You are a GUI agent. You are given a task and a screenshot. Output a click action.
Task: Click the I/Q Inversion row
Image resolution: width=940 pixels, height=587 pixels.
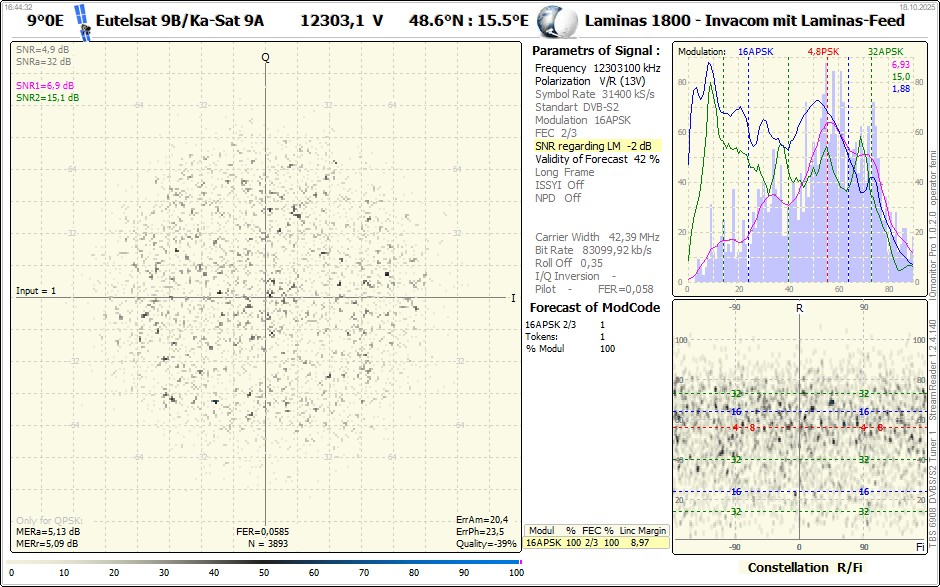click(x=576, y=276)
